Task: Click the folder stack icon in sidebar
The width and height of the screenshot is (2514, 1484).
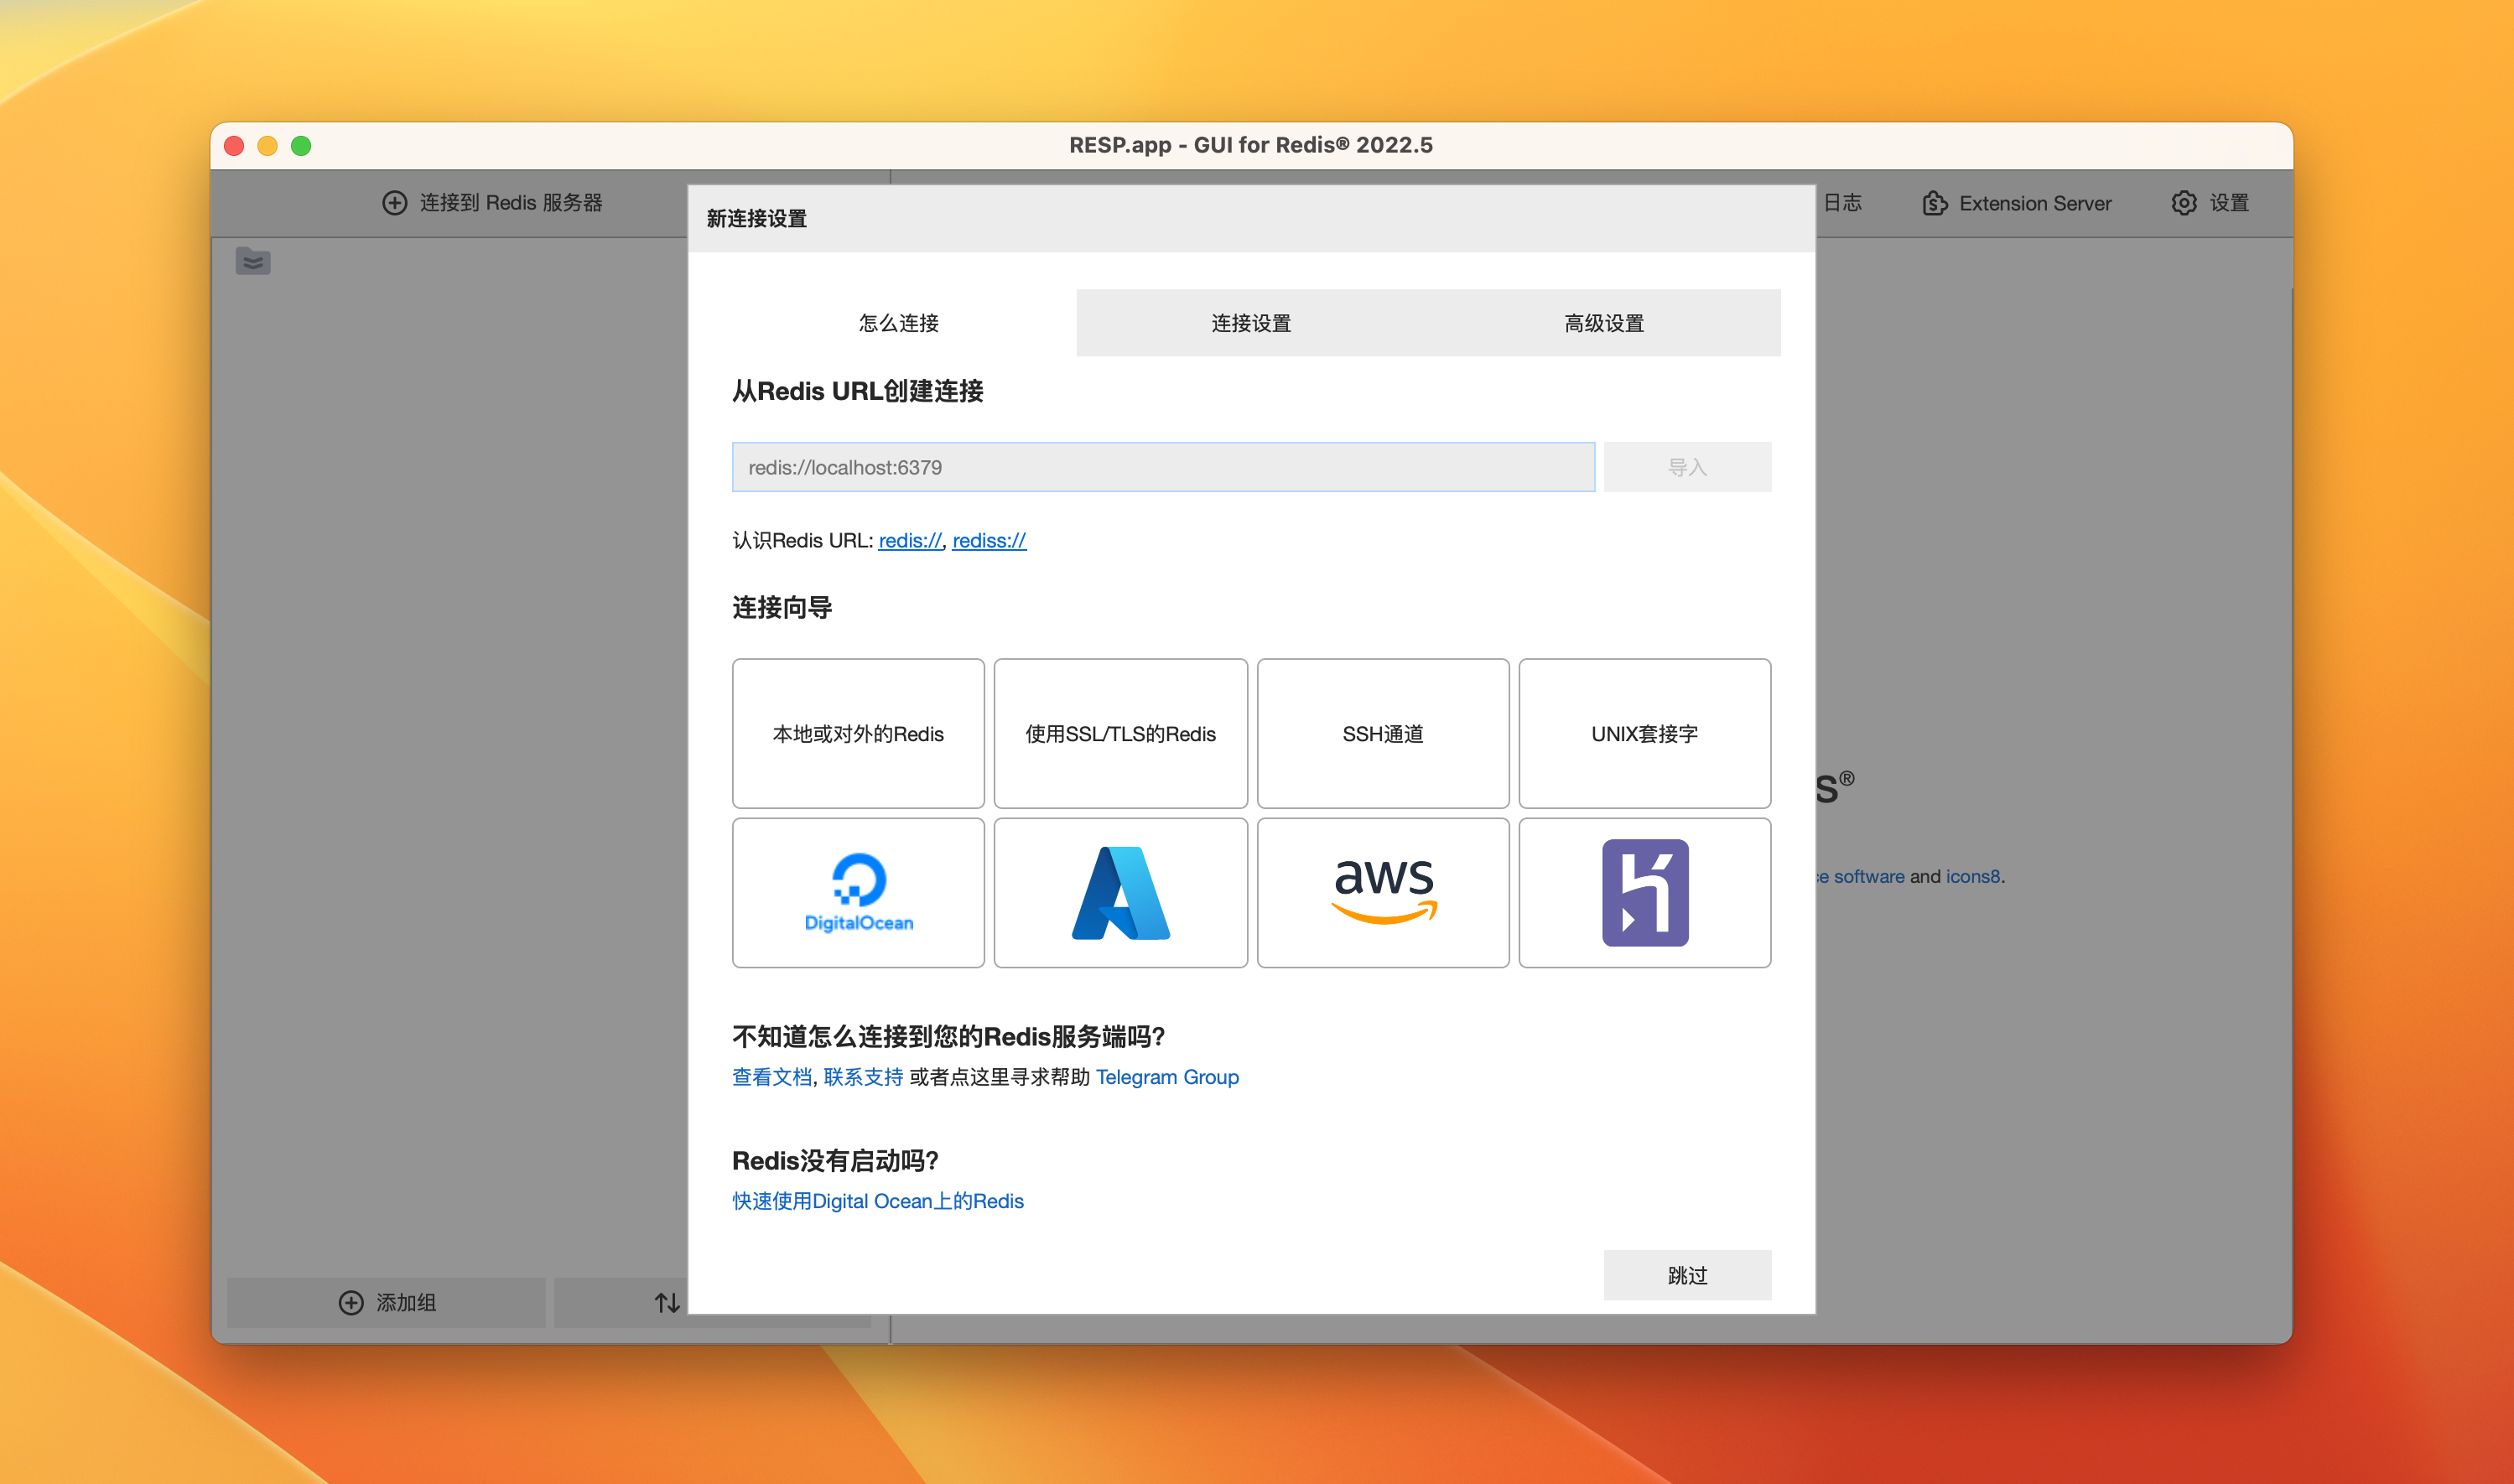Action: [x=253, y=261]
